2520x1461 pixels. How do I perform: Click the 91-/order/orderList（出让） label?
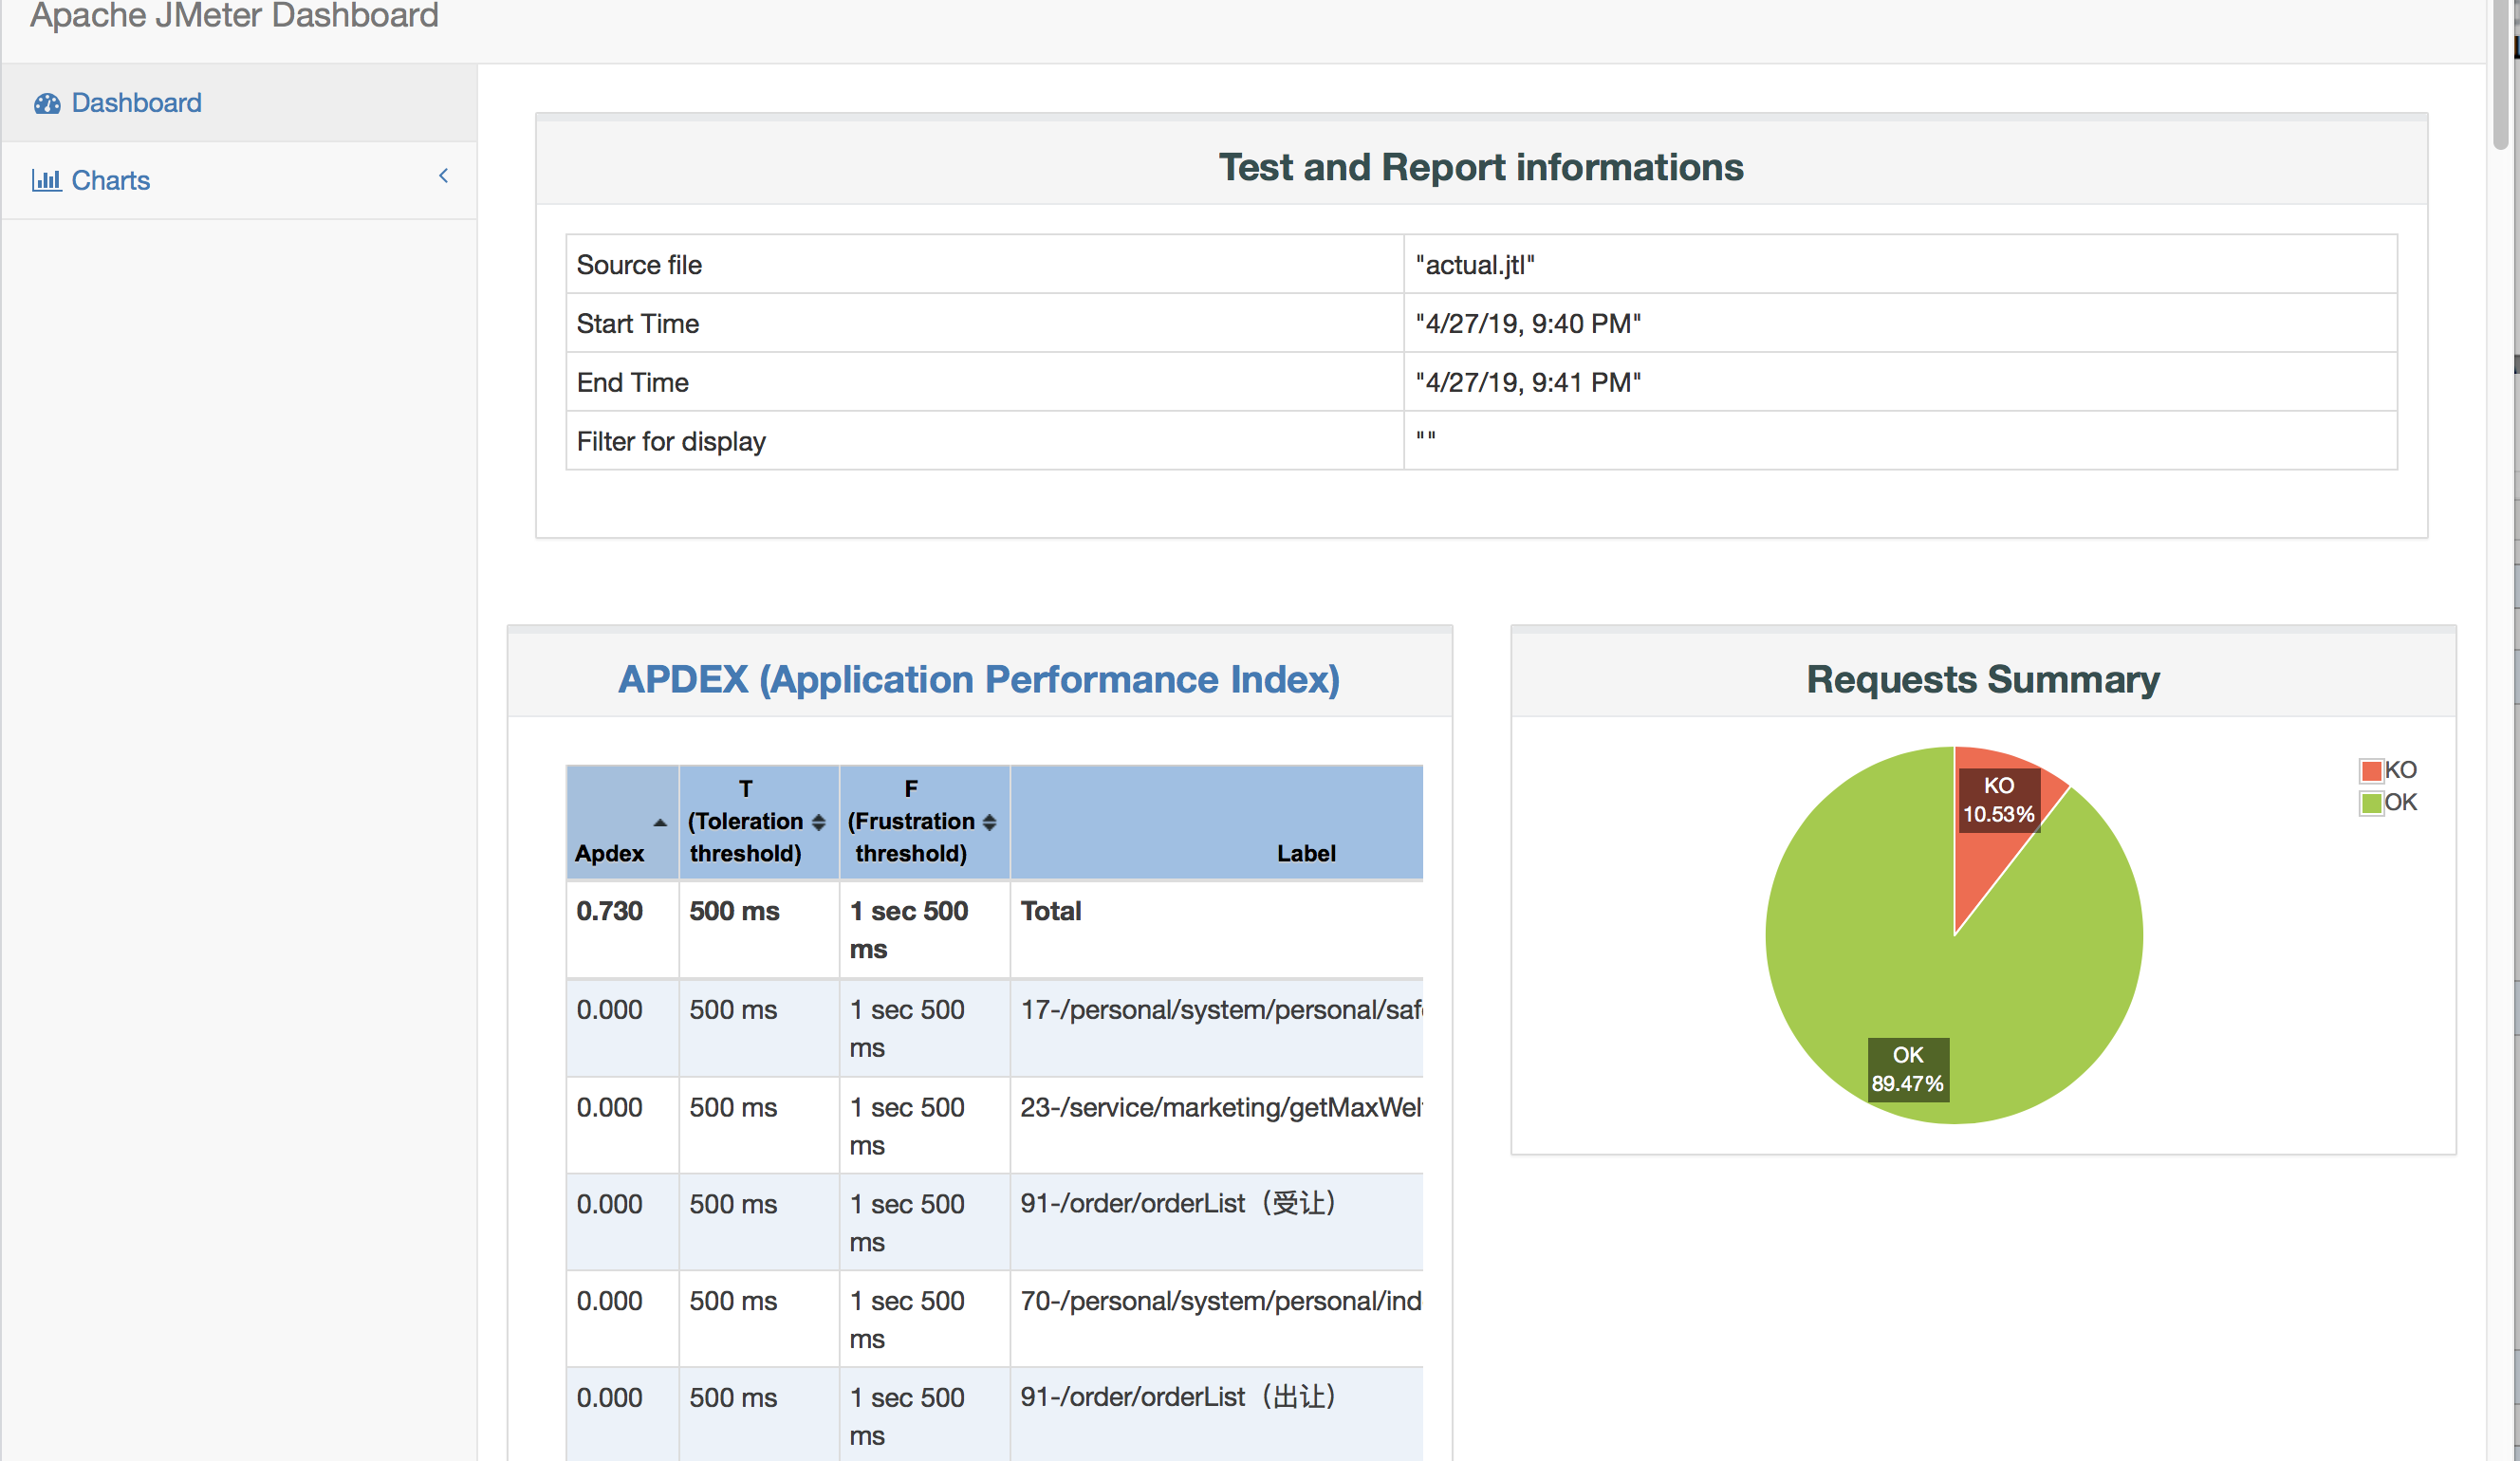point(1178,1398)
